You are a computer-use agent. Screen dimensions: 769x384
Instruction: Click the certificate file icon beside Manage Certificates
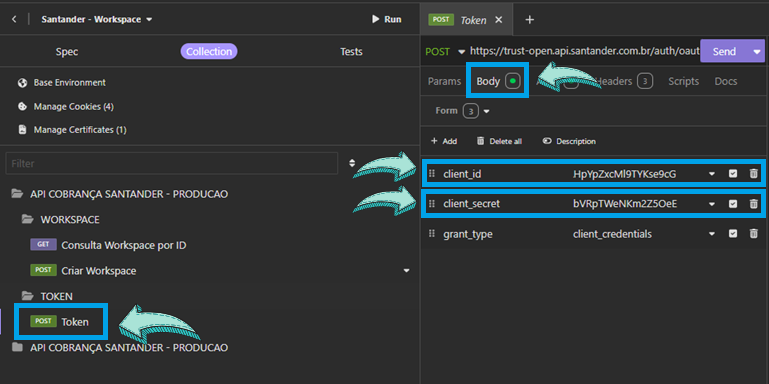(22, 130)
